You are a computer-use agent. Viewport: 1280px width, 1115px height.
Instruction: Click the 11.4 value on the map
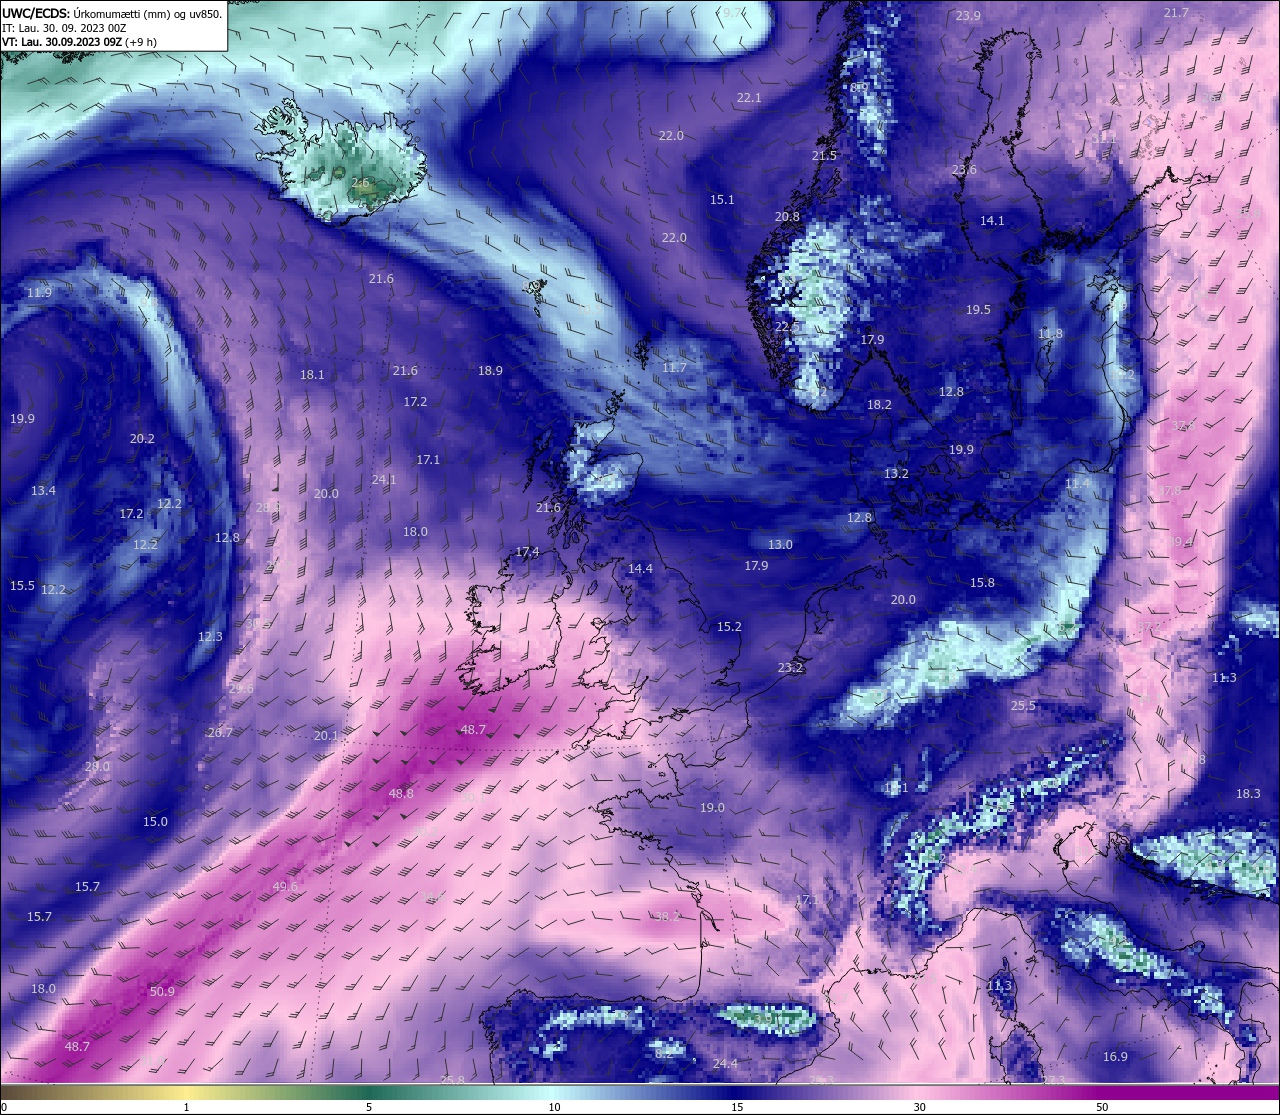(x=1077, y=484)
